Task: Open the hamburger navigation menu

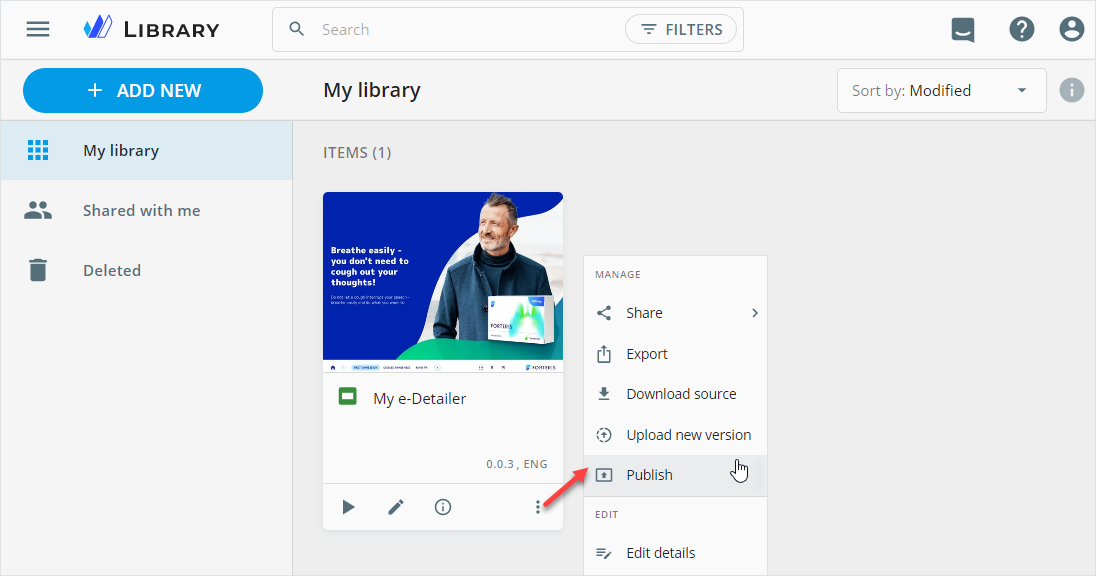Action: click(x=38, y=29)
